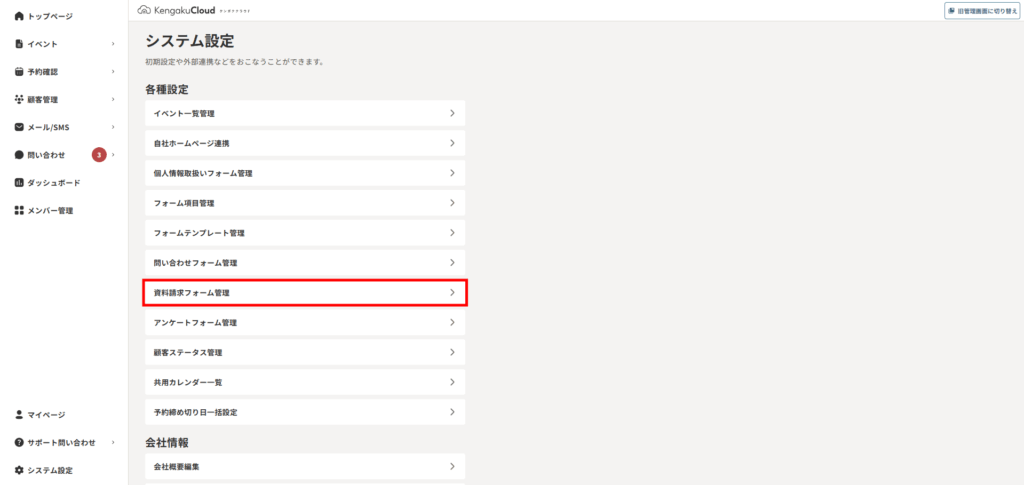Expand the イベント sidebar chevron
The image size is (1024, 485).
[113, 44]
